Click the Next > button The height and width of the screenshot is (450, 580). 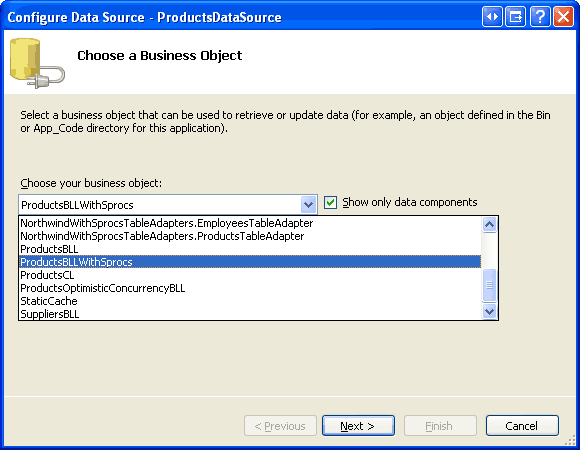tap(358, 426)
